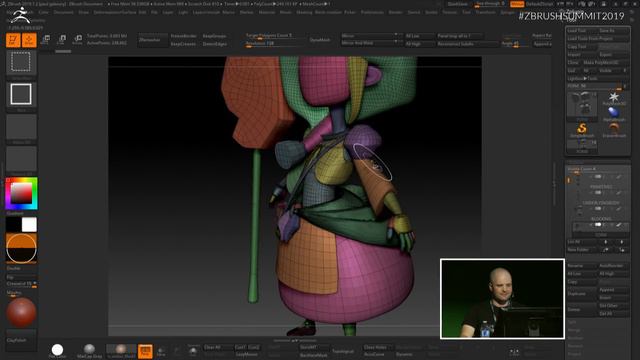The height and width of the screenshot is (360, 640).
Task: Activate the Rotate transform icon
Action: coord(77,40)
